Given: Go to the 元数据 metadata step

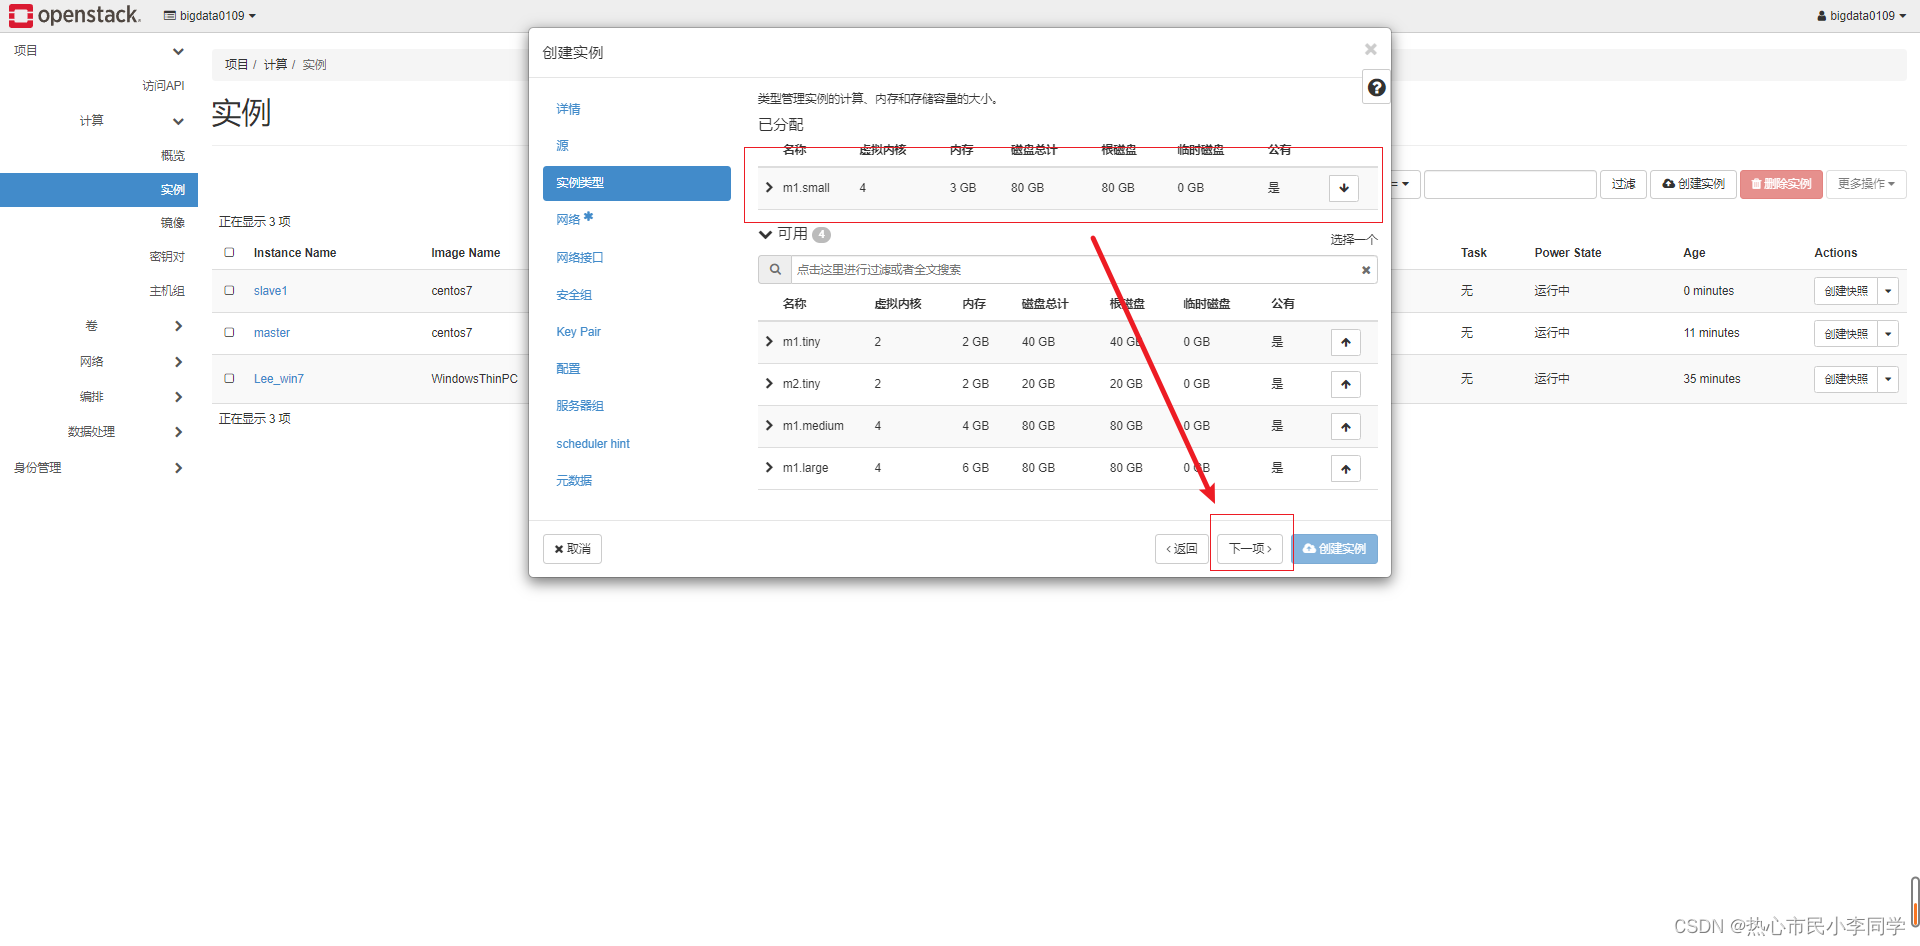Looking at the screenshot, I should coord(574,481).
